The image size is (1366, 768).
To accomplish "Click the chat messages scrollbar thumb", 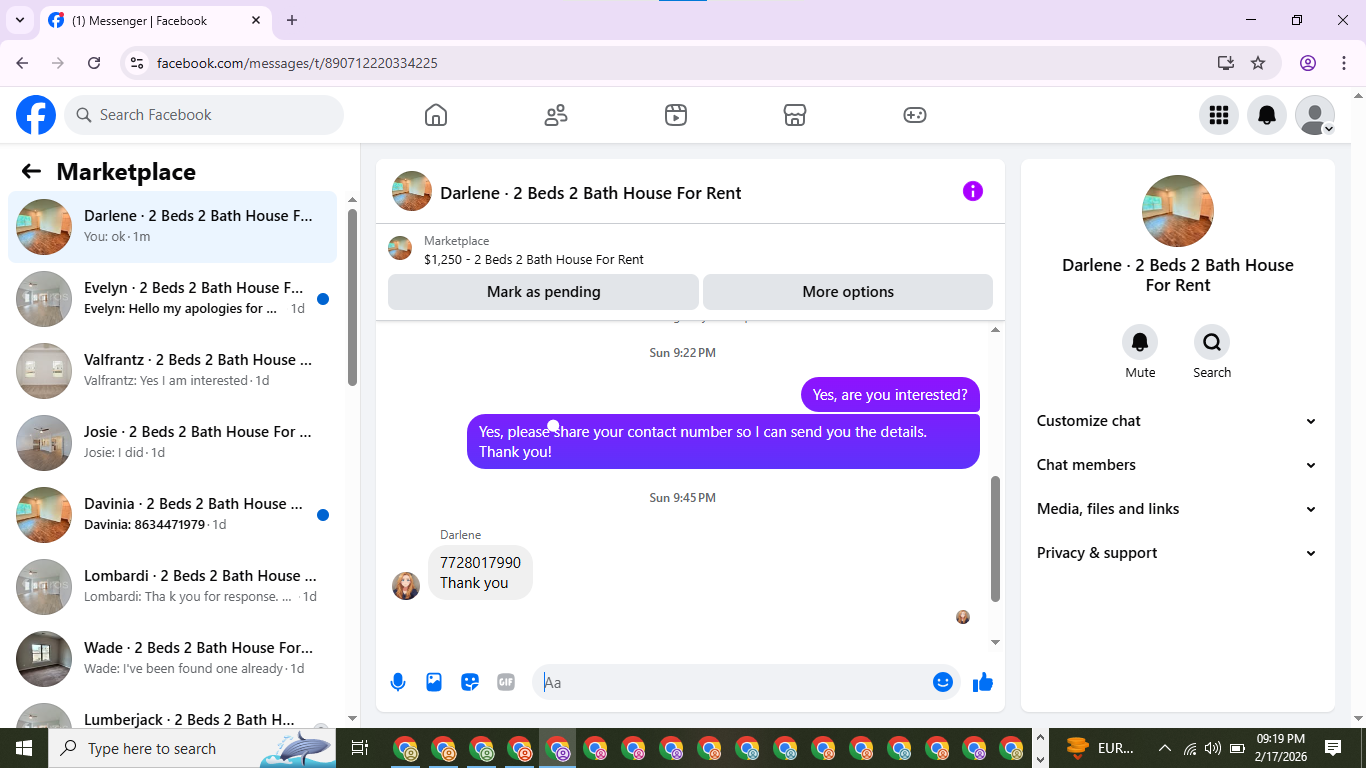I will click(x=995, y=539).
